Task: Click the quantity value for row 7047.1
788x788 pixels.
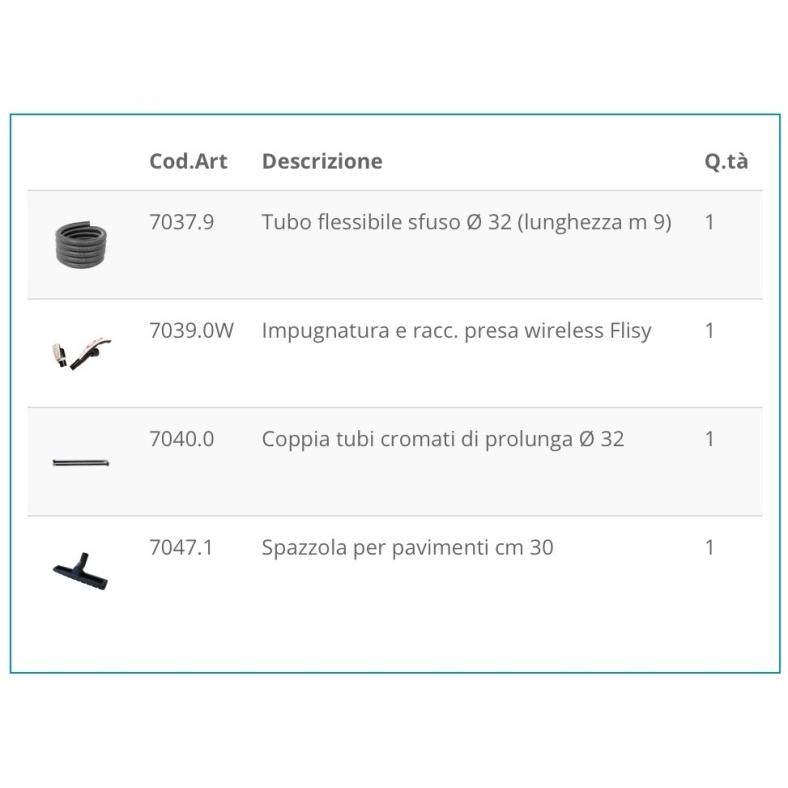Action: (x=710, y=548)
